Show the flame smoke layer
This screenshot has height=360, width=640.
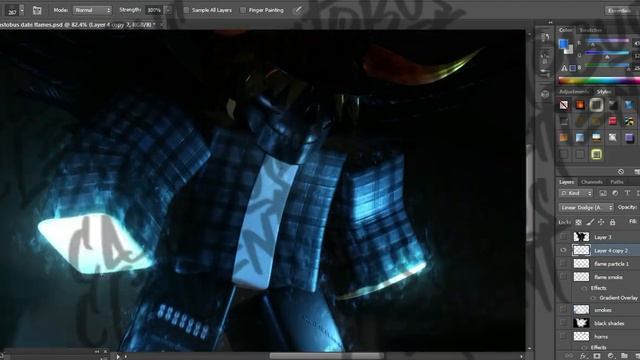tap(563, 277)
